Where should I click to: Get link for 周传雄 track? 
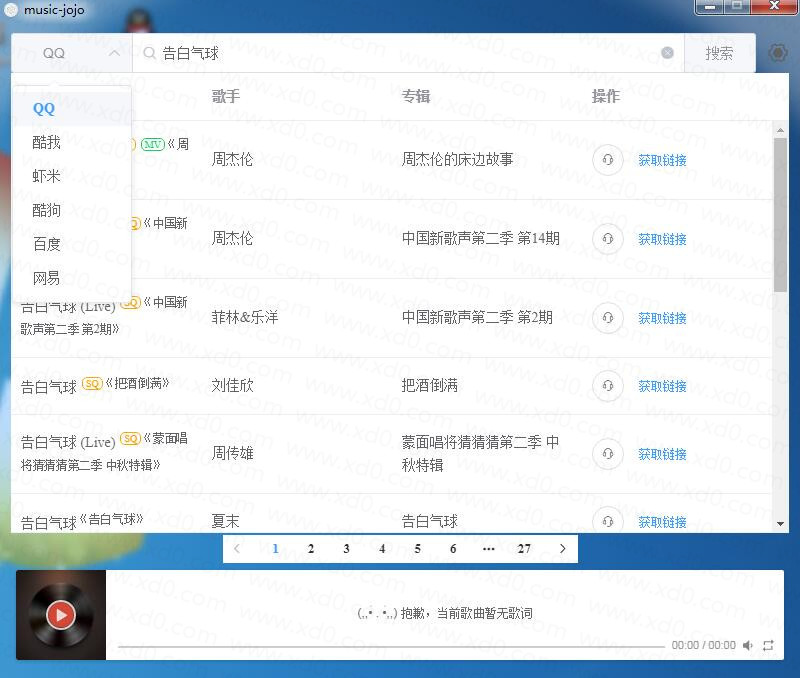662,454
